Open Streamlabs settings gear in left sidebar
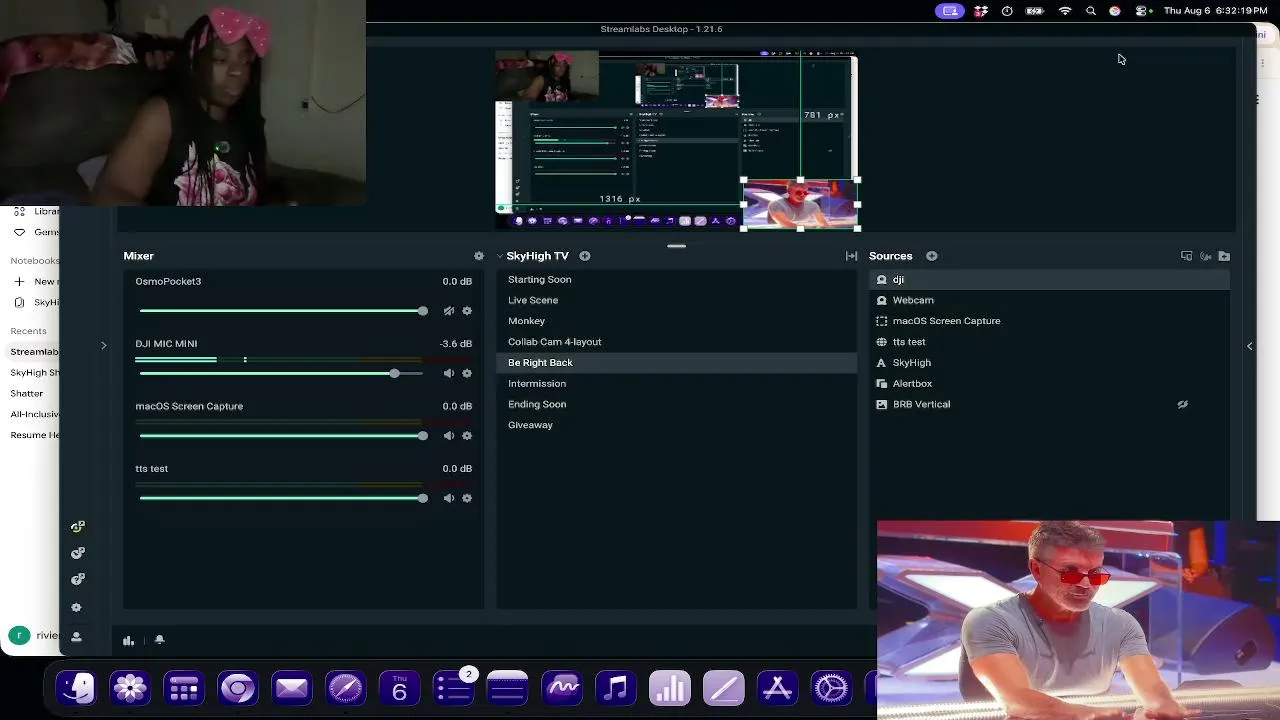The image size is (1280, 720). [77, 607]
